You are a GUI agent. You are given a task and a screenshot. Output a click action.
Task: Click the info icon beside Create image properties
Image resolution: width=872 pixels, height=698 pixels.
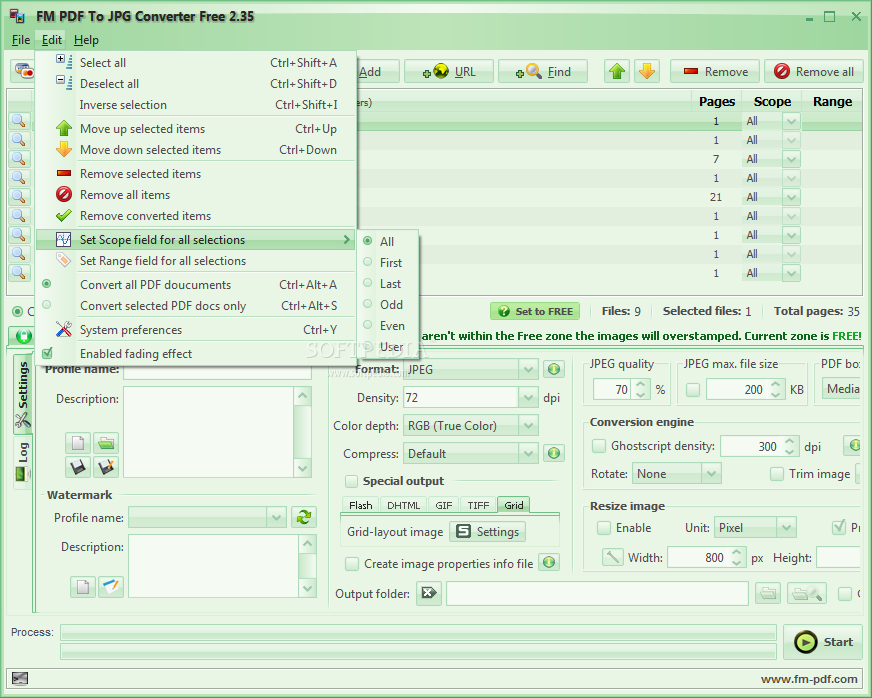click(x=549, y=563)
